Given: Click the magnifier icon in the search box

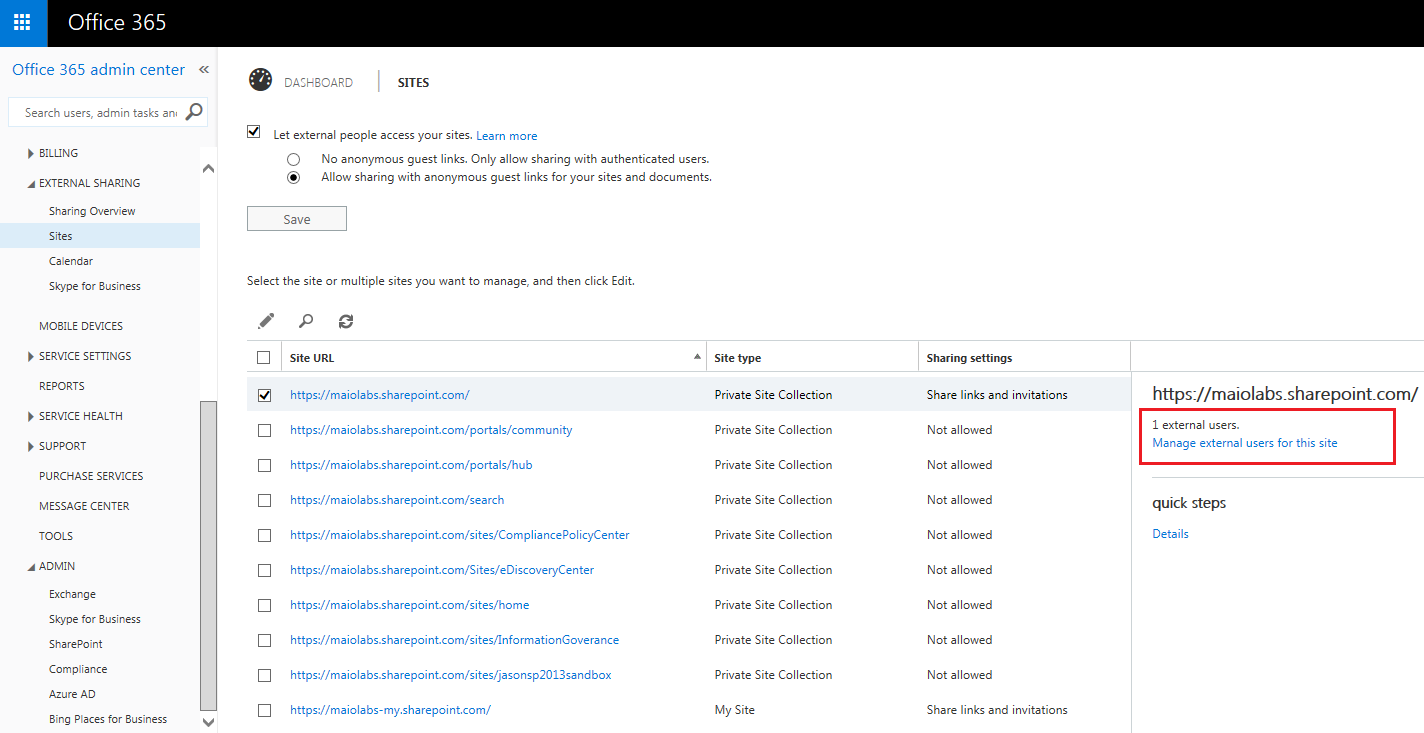Looking at the screenshot, I should tap(193, 112).
